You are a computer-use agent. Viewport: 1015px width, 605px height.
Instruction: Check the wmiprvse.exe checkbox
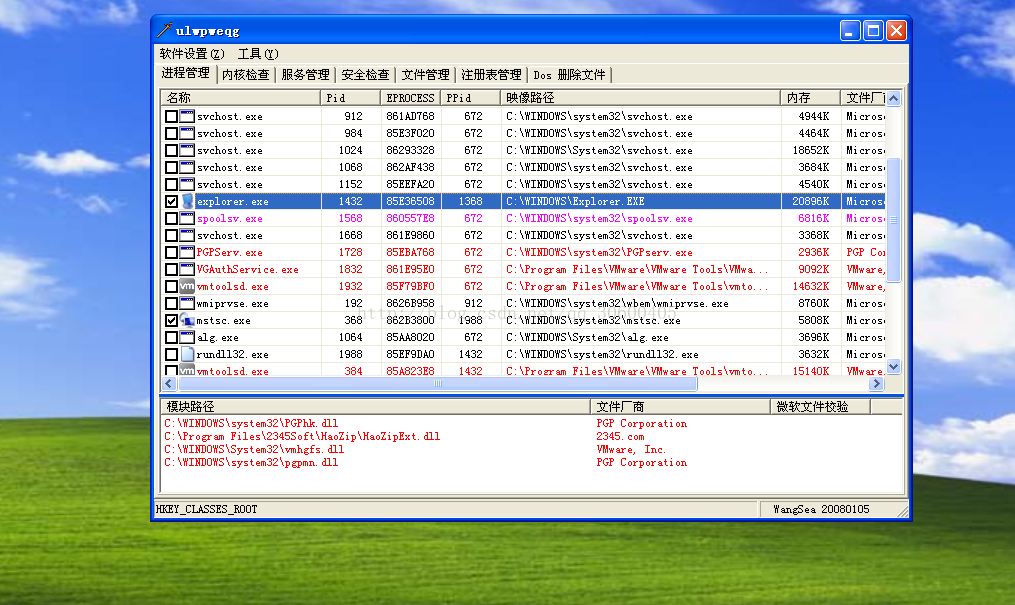point(171,303)
